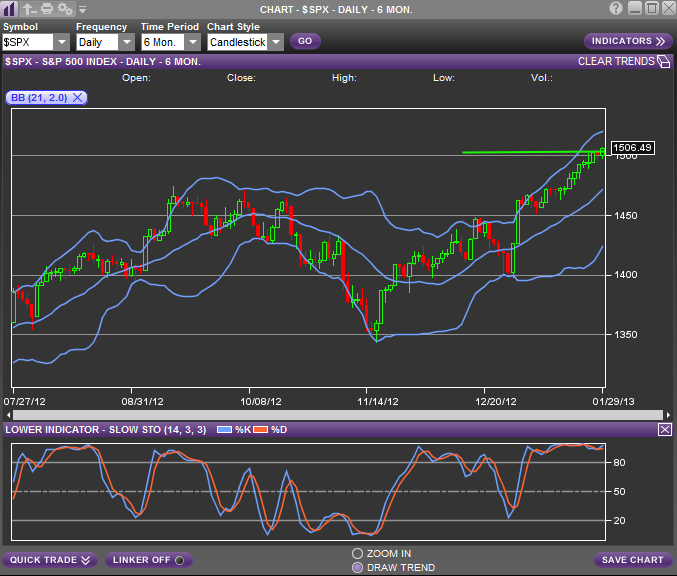
Task: Click the chart app logo icon
Action: 10,8
